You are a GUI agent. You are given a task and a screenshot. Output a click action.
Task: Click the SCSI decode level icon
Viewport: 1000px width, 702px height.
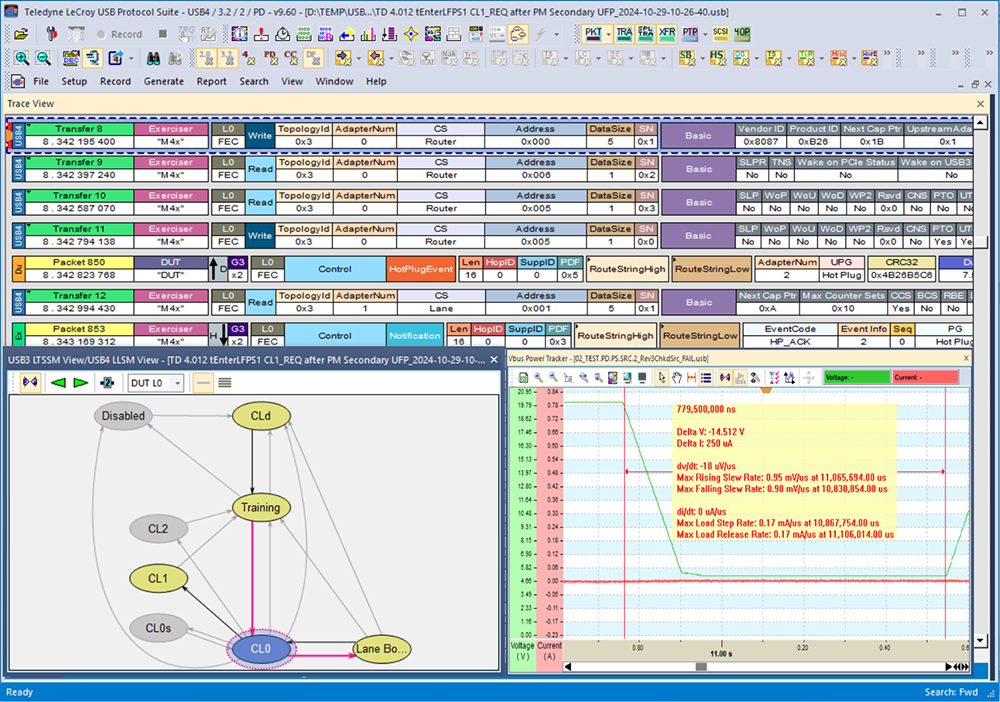(720, 33)
